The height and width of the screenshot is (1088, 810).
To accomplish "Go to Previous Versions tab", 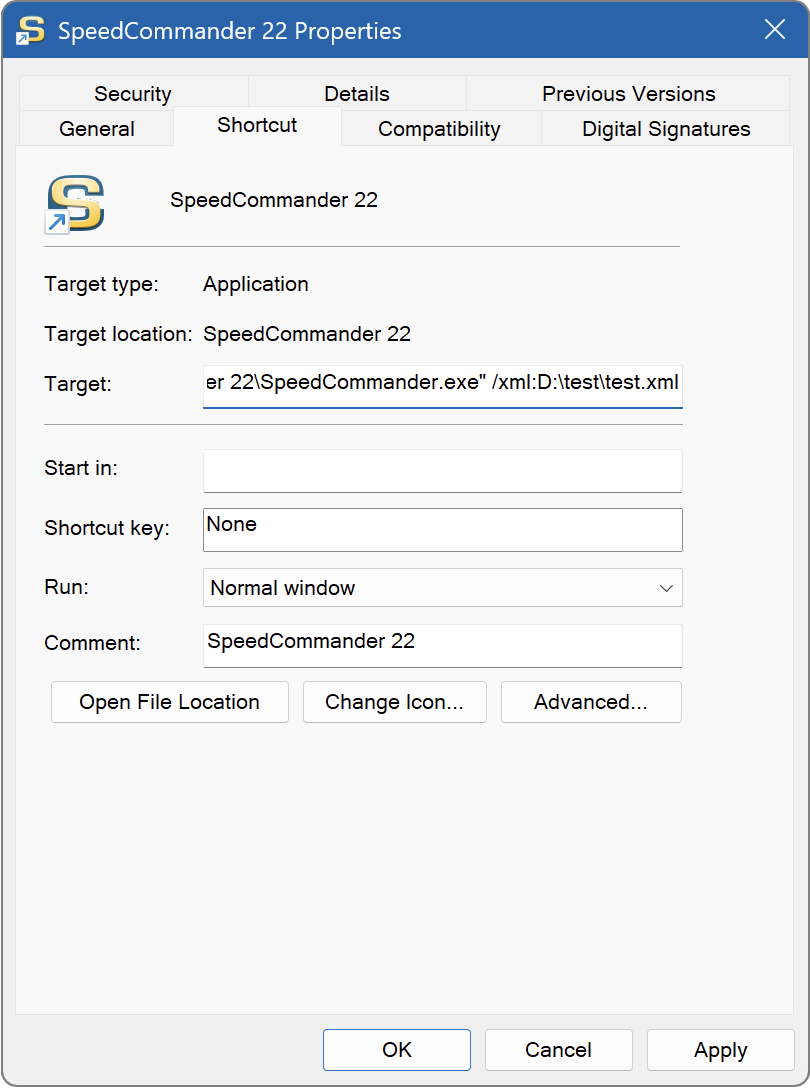I will tap(628, 94).
